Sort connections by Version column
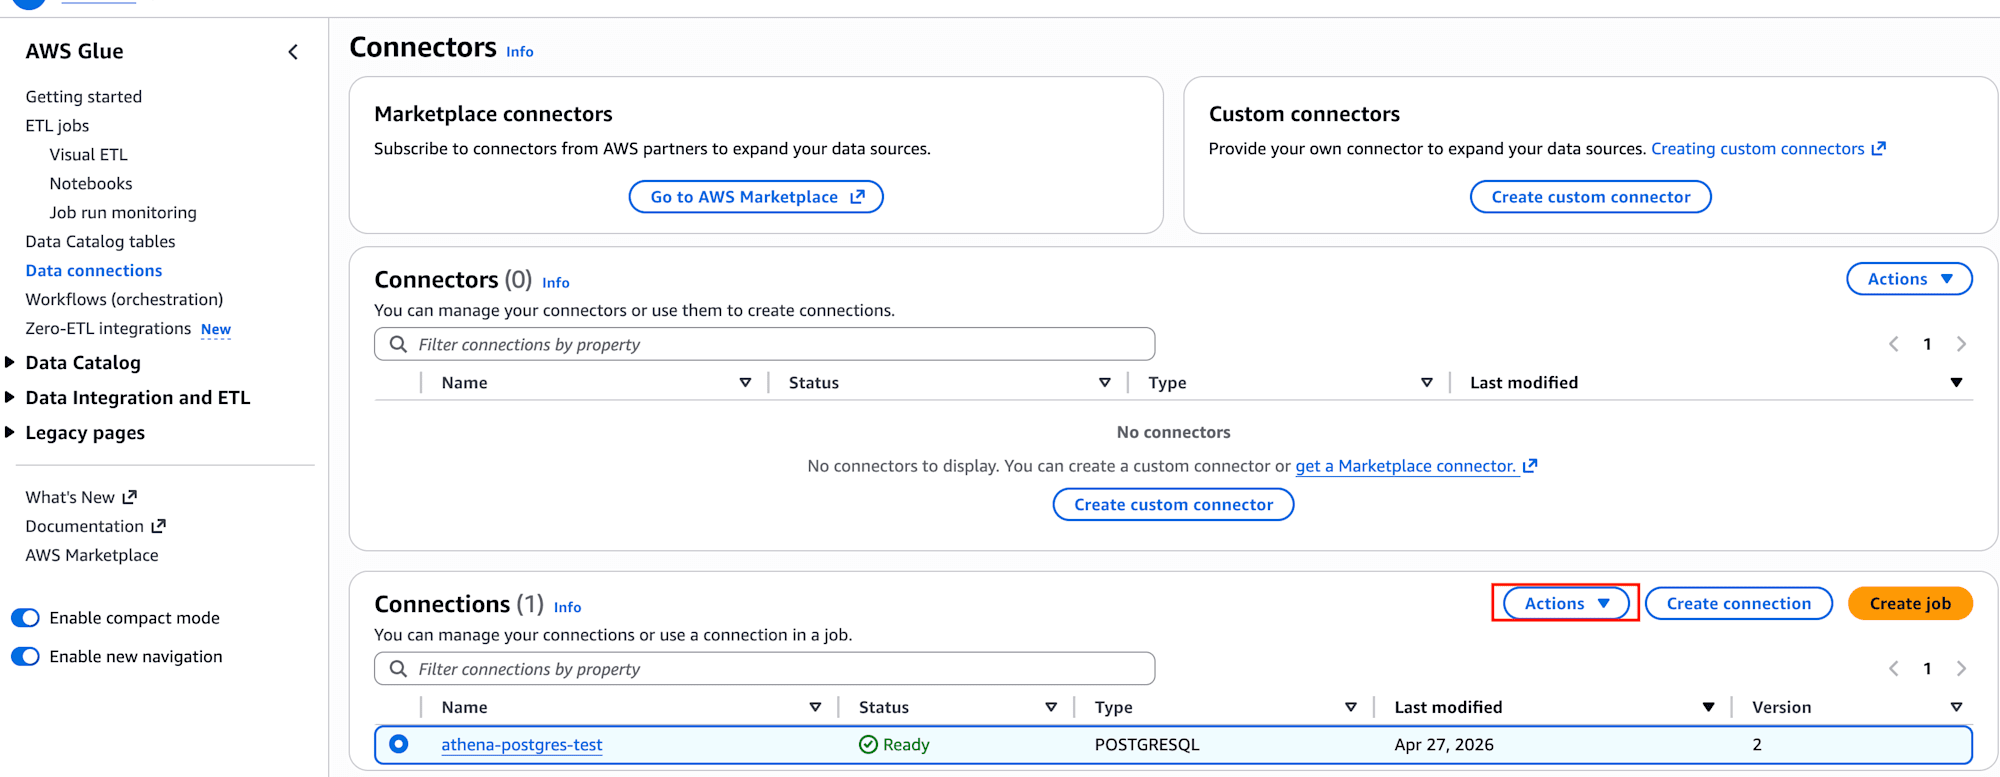The width and height of the screenshot is (2000, 777). pos(1956,707)
